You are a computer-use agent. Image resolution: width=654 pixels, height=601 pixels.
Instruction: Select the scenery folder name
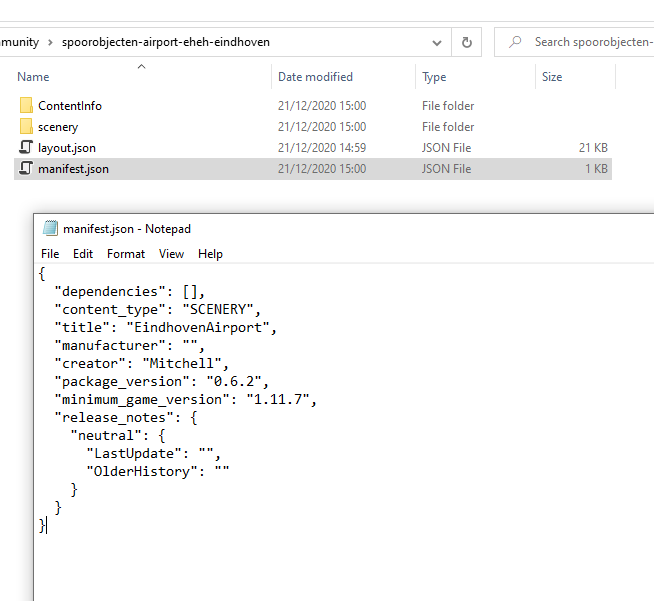58,127
